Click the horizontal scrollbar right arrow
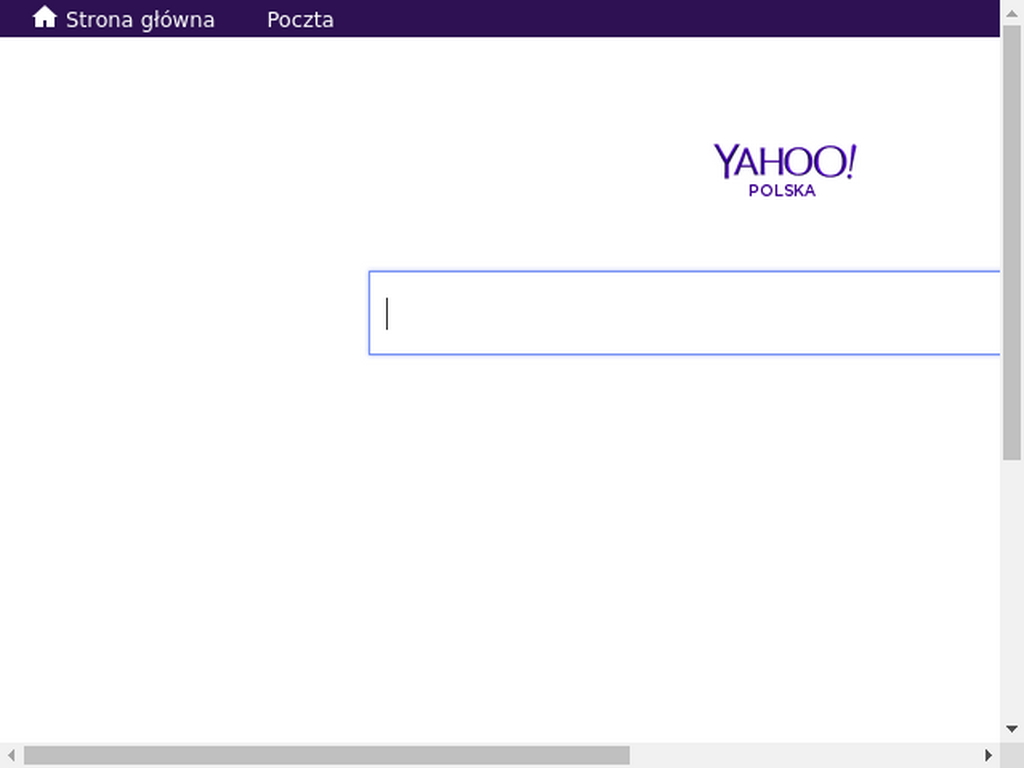Viewport: 1024px width, 768px height. pos(988,756)
